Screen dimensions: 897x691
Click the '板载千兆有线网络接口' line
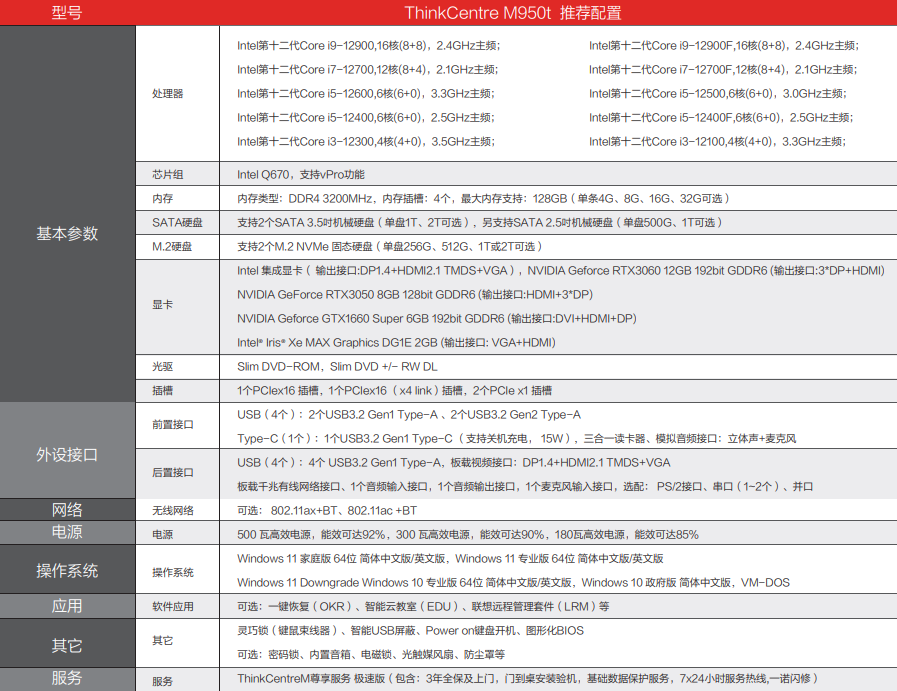pos(525,487)
